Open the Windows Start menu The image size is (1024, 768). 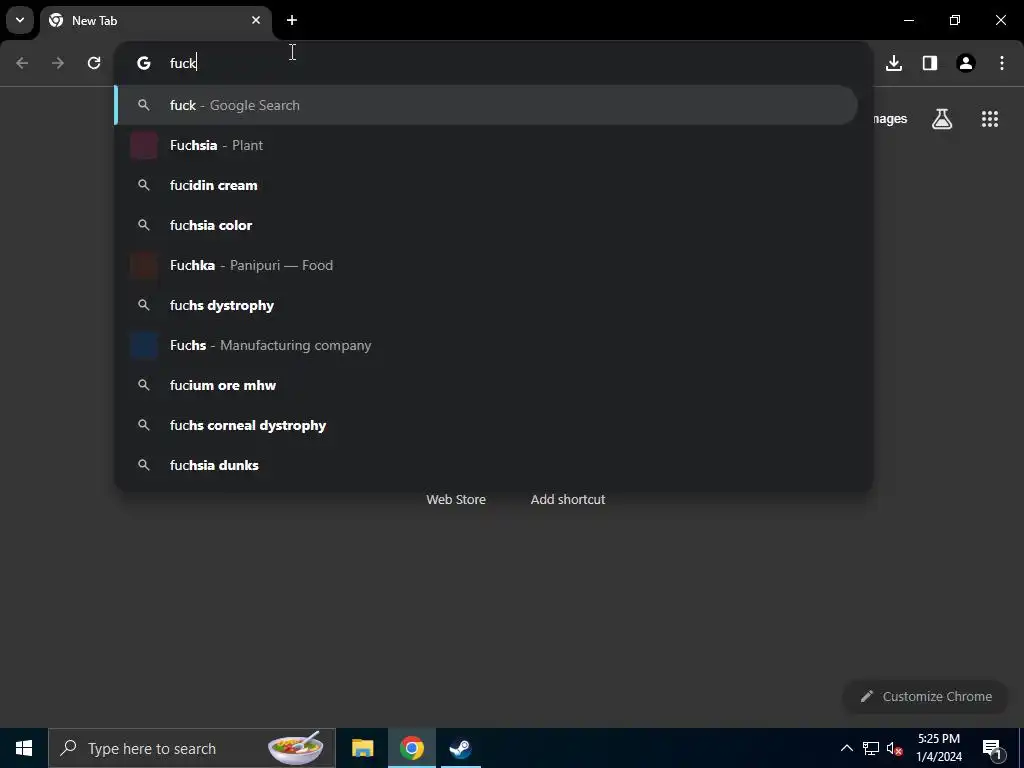pos(24,748)
